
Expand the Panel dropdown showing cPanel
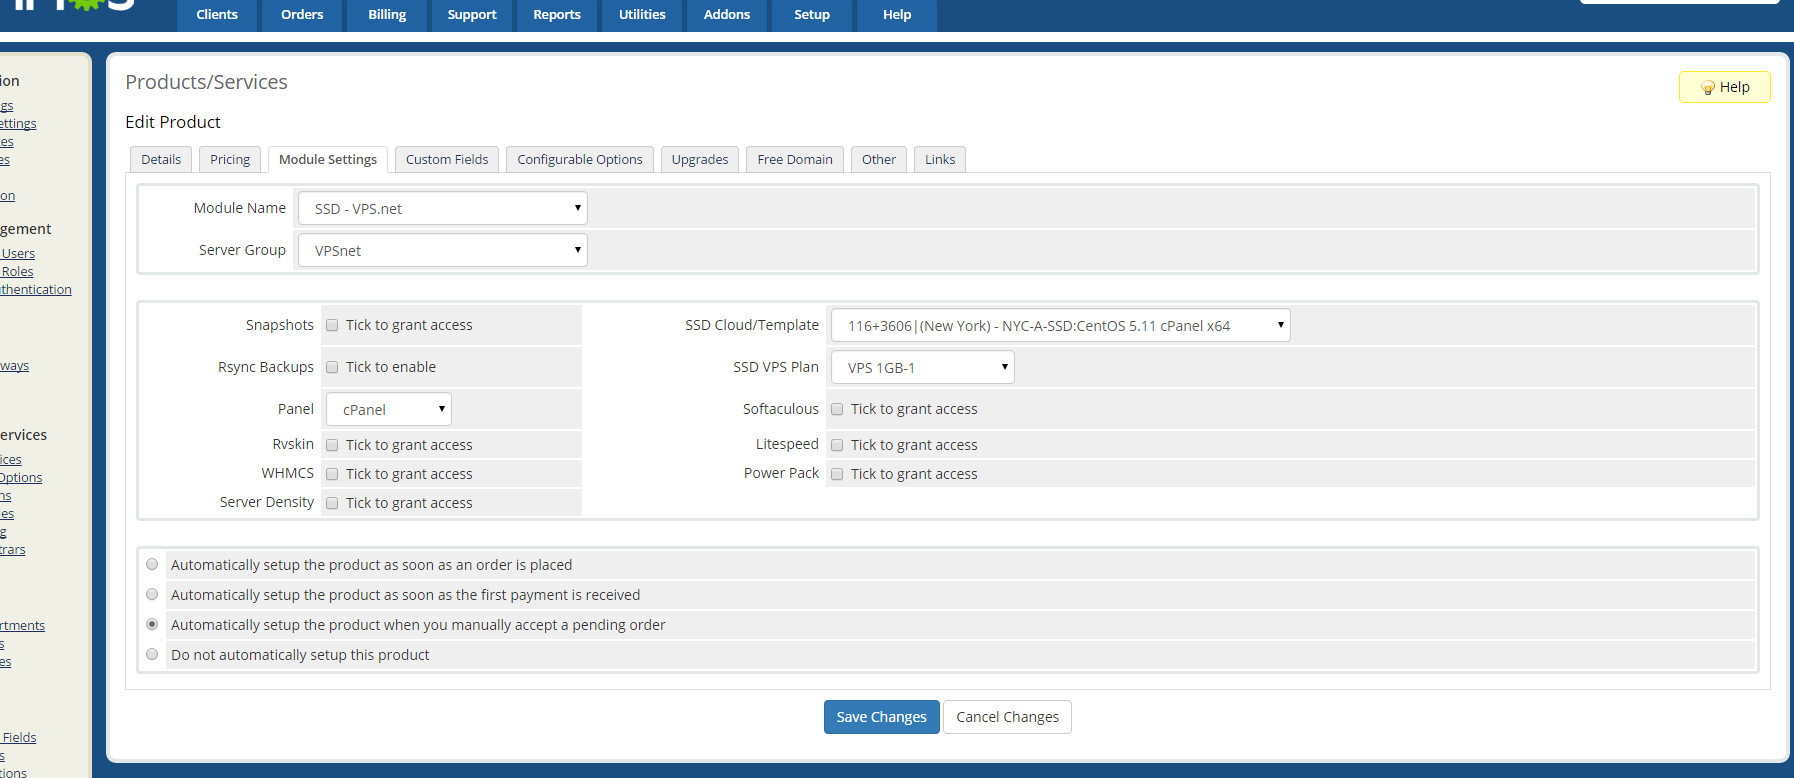[388, 409]
